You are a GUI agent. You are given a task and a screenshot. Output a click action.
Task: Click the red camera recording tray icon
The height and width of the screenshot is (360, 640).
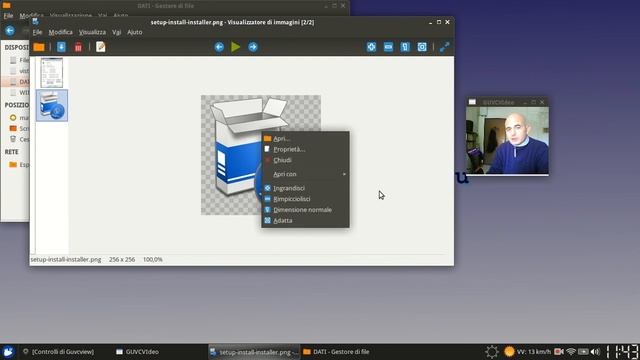559,351
